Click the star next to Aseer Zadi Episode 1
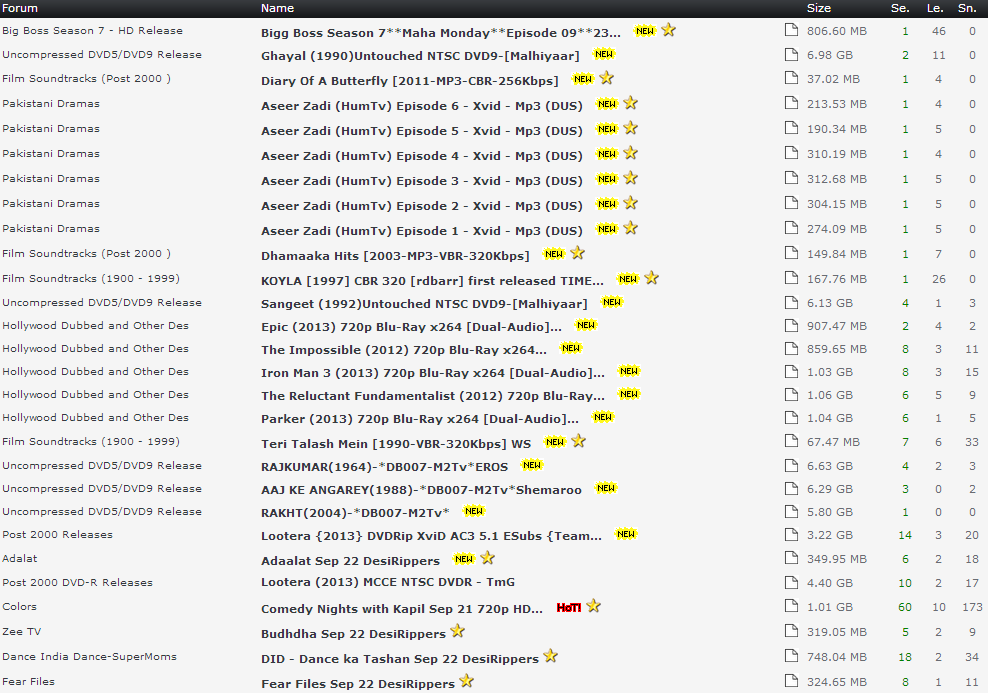 pyautogui.click(x=631, y=228)
